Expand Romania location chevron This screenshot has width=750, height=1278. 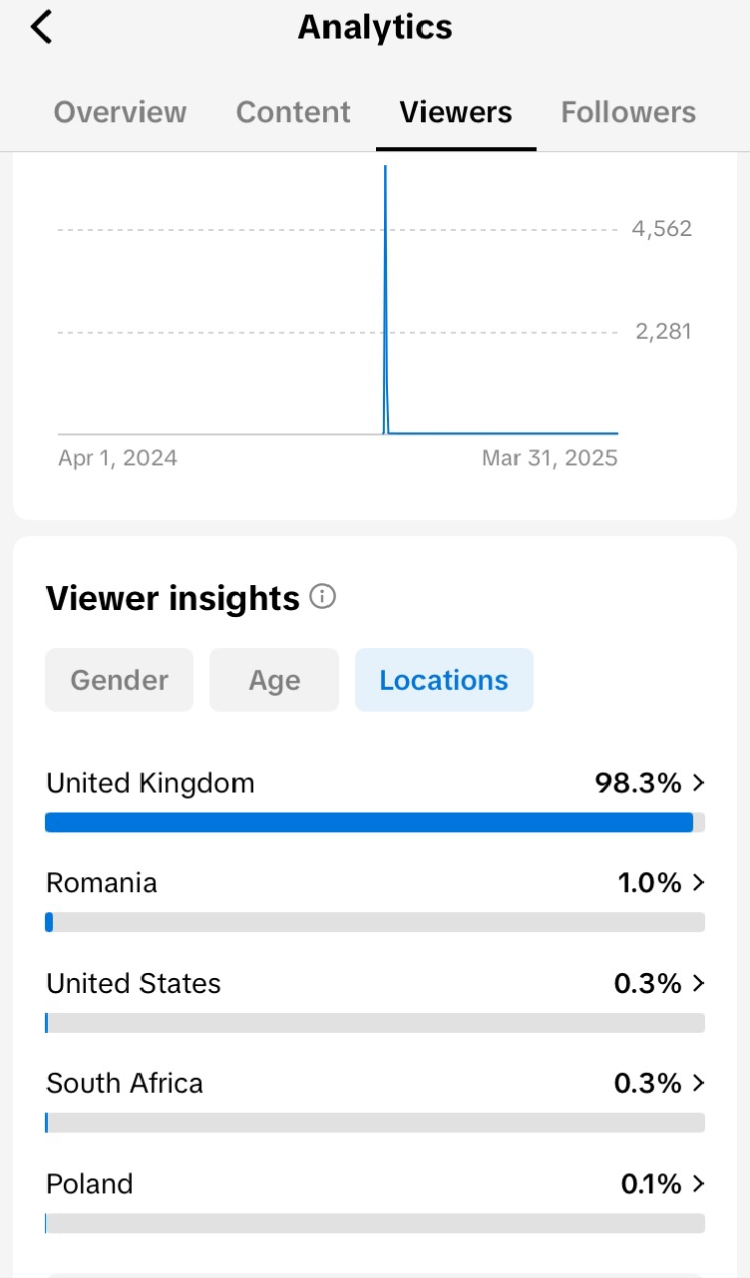698,883
